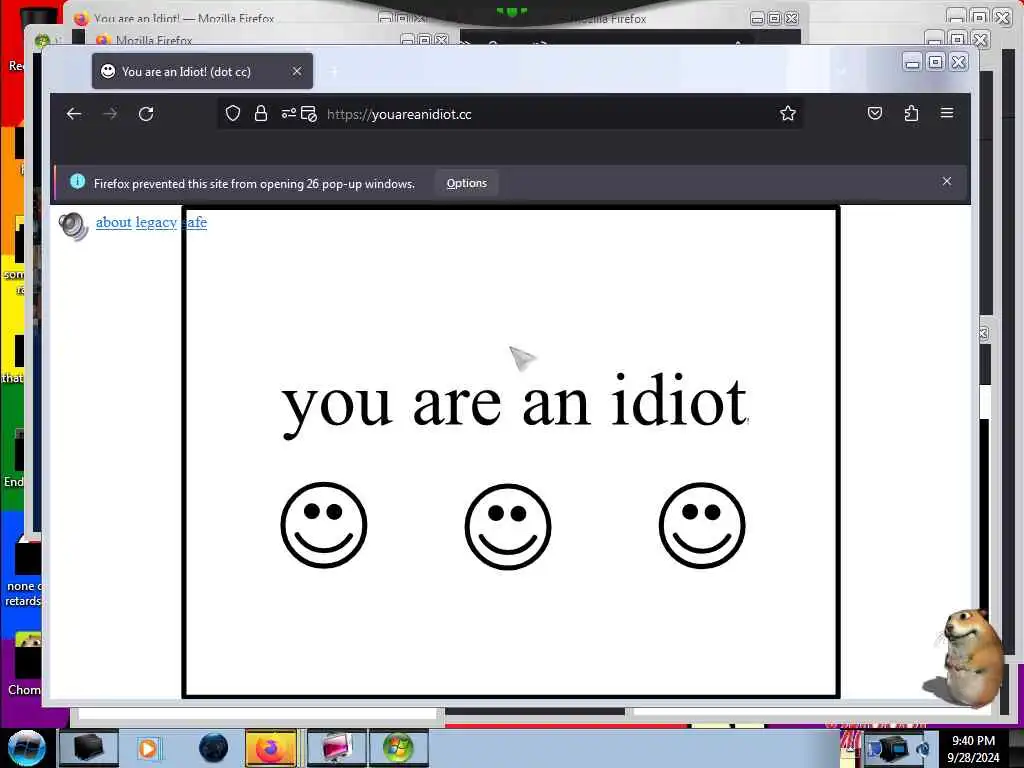Open the dark globe taskbar icon
The image size is (1024, 768).
tap(214, 748)
